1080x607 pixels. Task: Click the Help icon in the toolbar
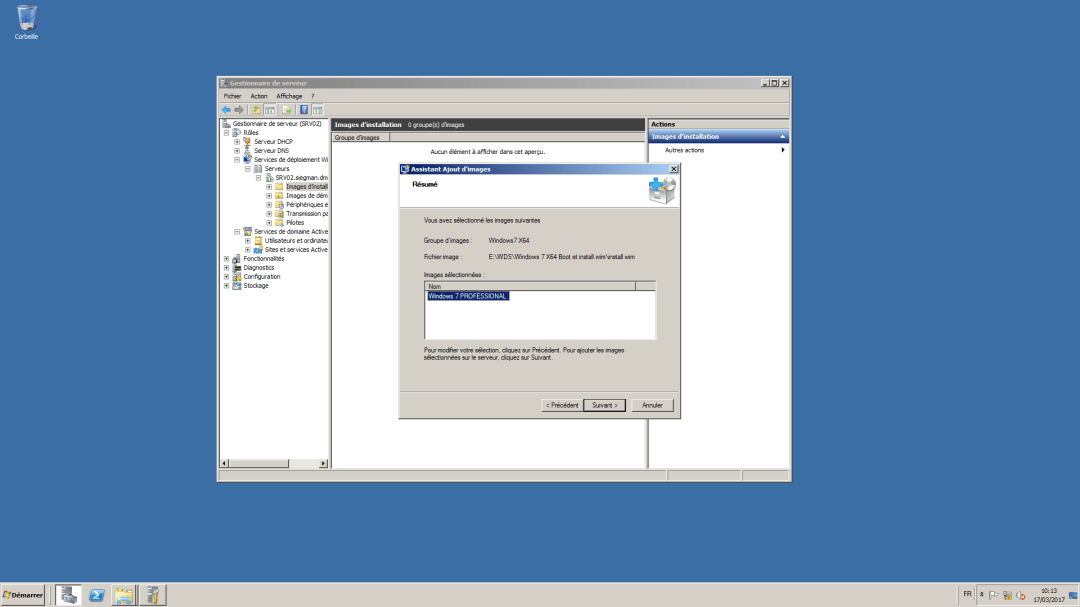(303, 109)
